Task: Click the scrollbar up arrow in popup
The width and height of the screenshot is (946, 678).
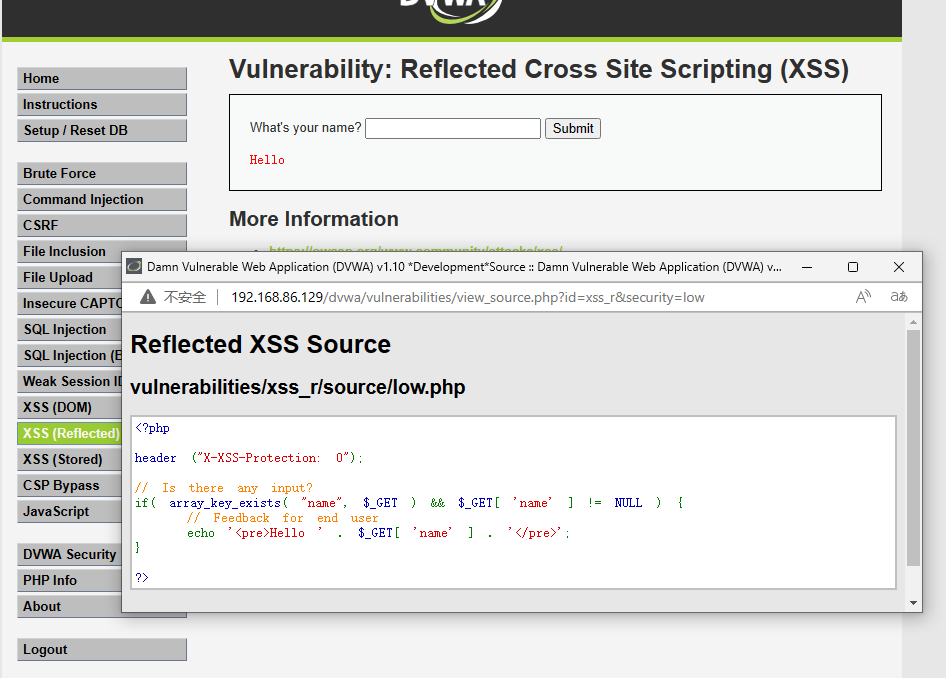Action: tap(913, 323)
